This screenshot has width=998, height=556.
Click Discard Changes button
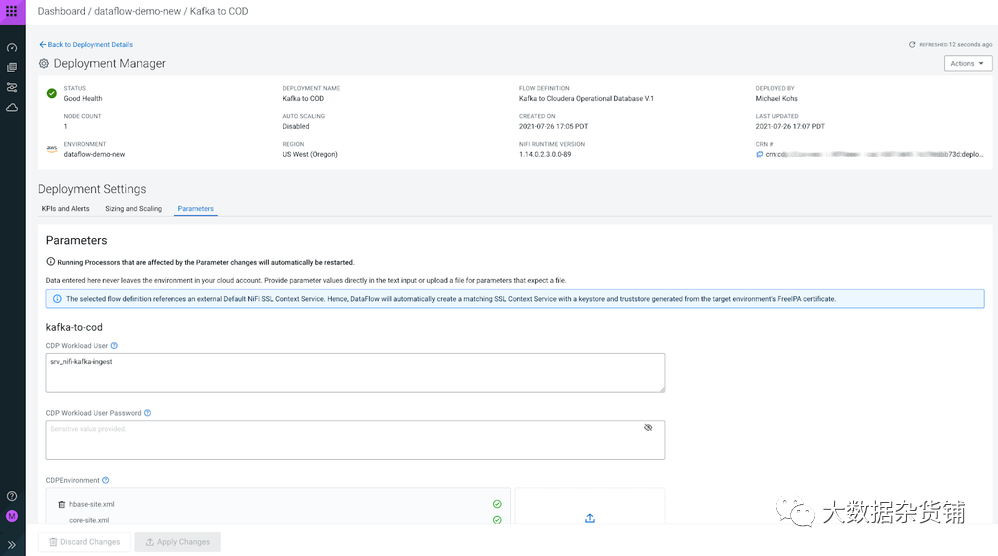[84, 542]
